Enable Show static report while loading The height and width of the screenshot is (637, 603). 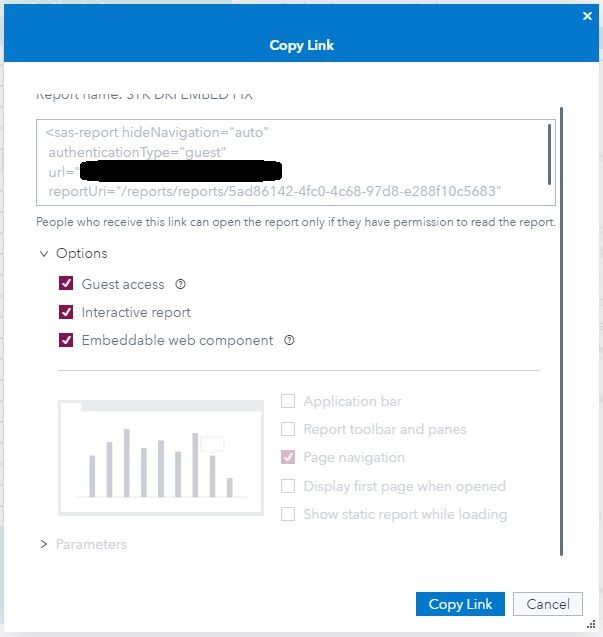coord(288,514)
